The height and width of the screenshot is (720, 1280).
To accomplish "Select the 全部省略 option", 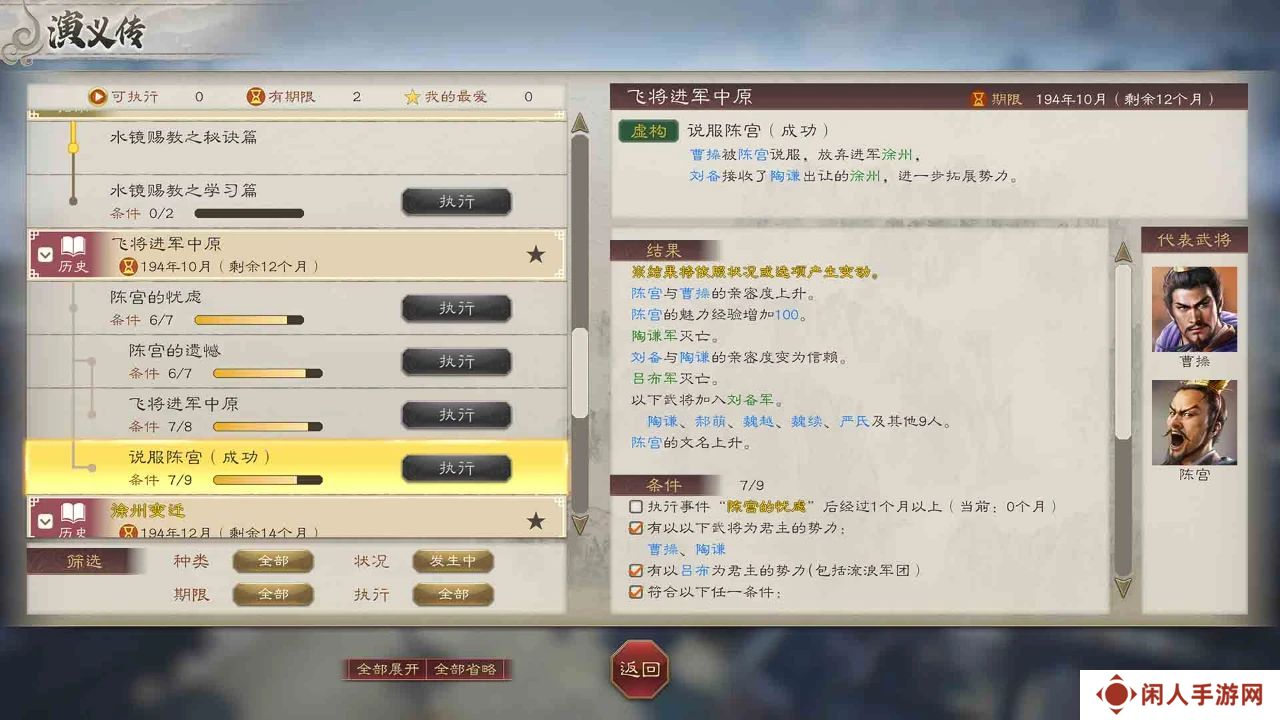I will click(x=465, y=669).
